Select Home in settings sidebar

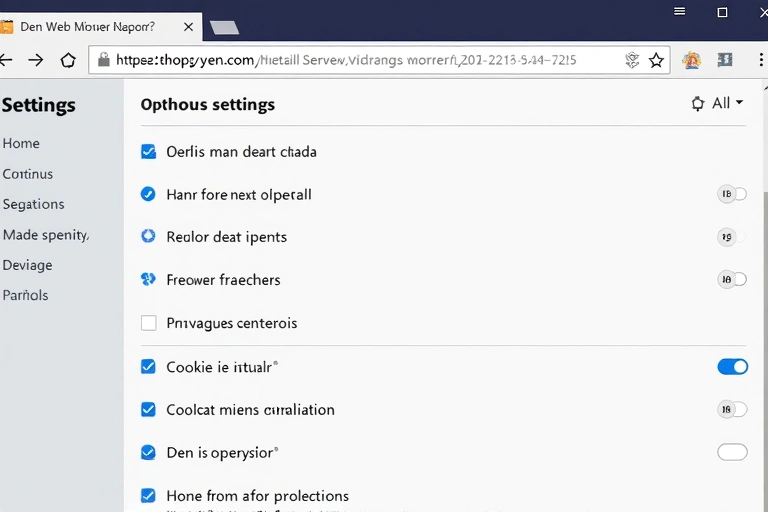[x=21, y=144]
